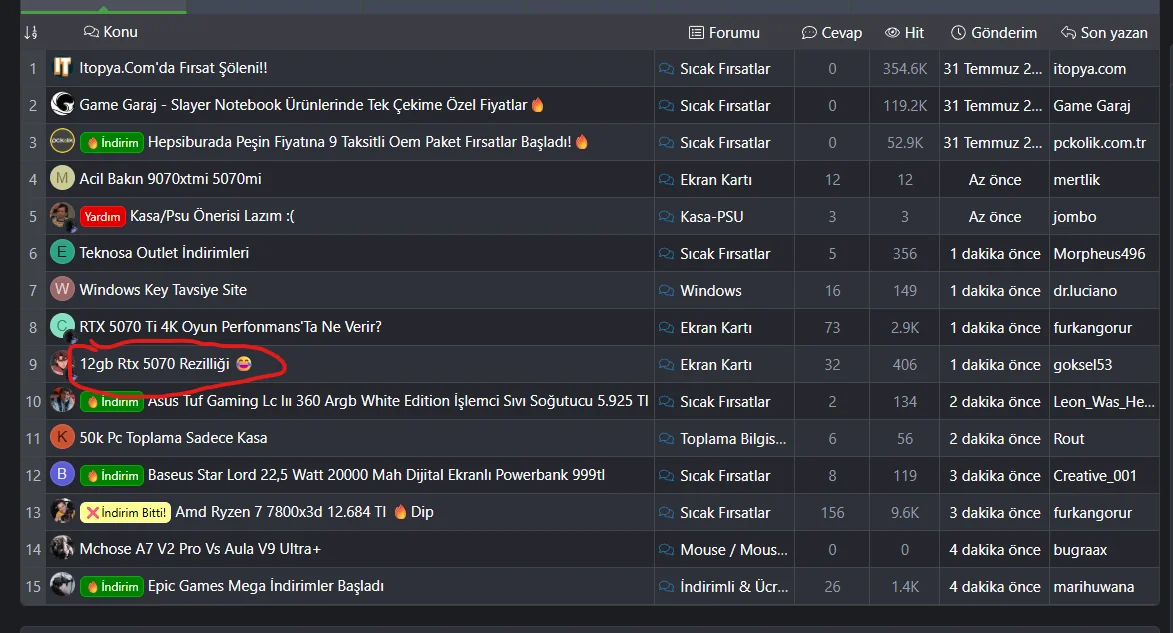Click red 'Yardım' tag in row 5

coord(102,216)
